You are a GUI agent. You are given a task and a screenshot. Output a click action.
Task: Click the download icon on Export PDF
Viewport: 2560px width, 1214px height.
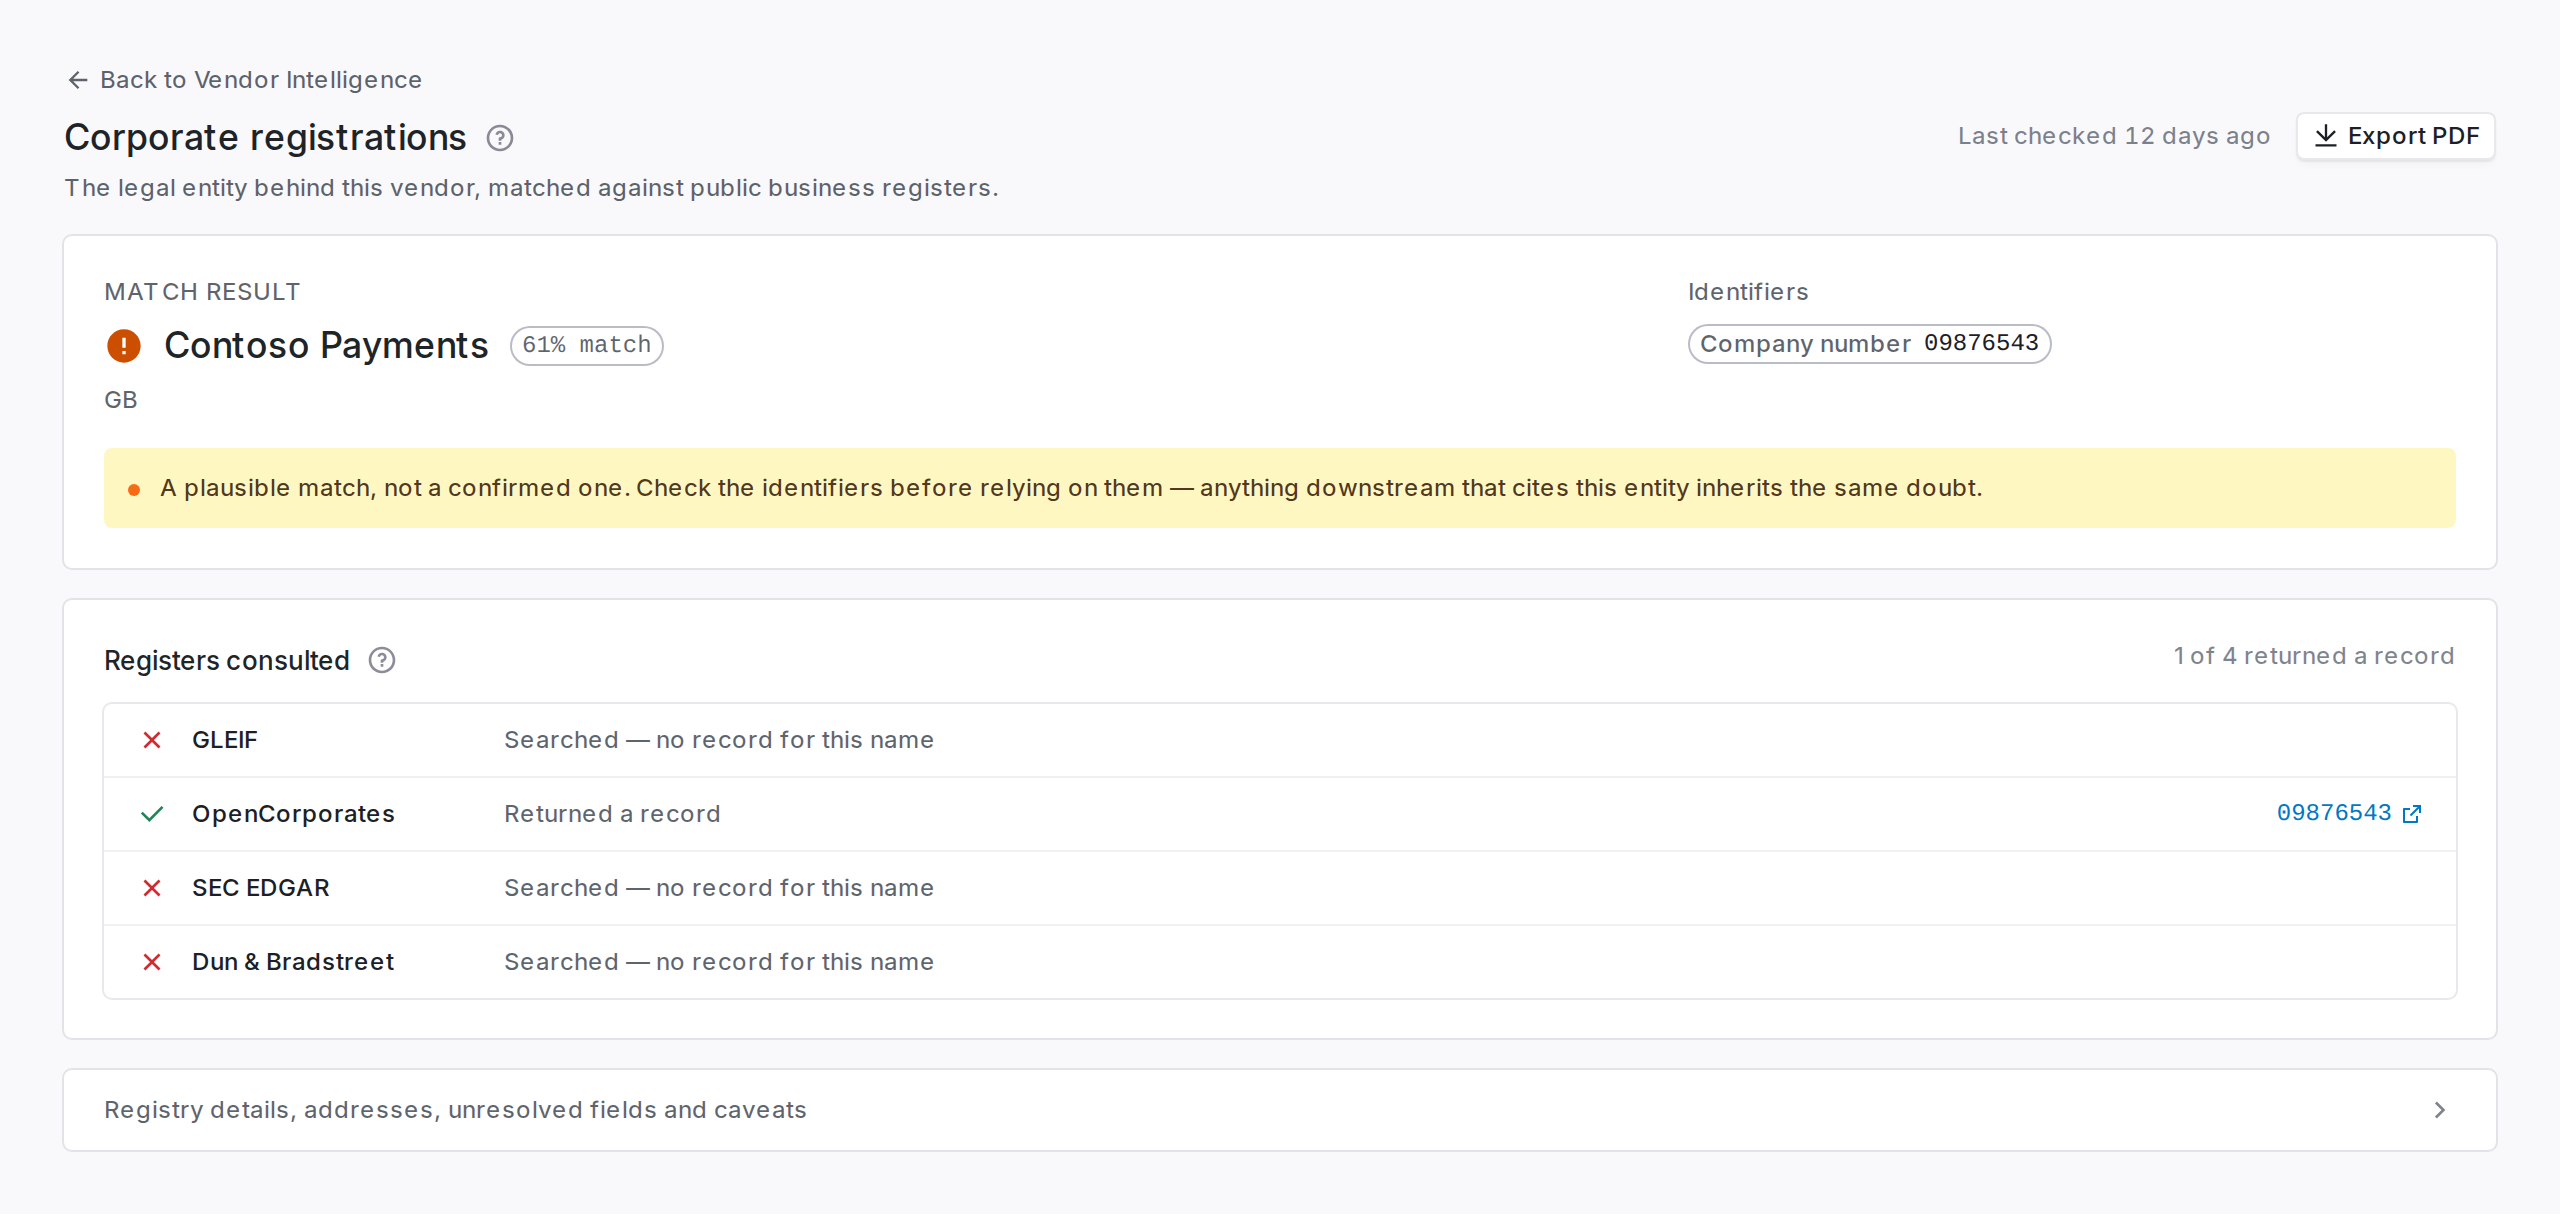pyautogui.click(x=2326, y=136)
